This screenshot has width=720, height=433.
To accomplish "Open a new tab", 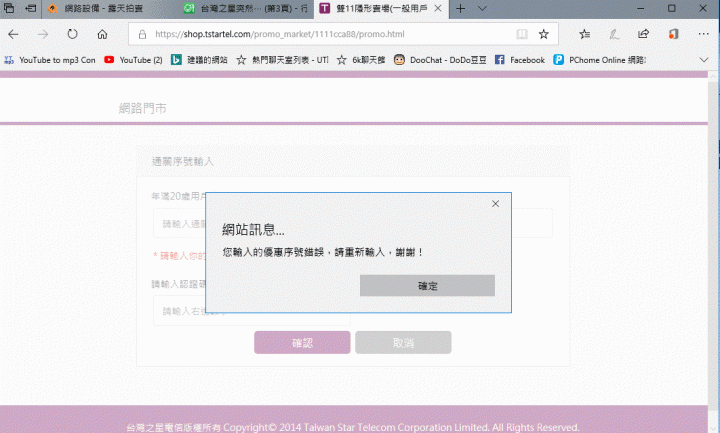I will click(461, 8).
